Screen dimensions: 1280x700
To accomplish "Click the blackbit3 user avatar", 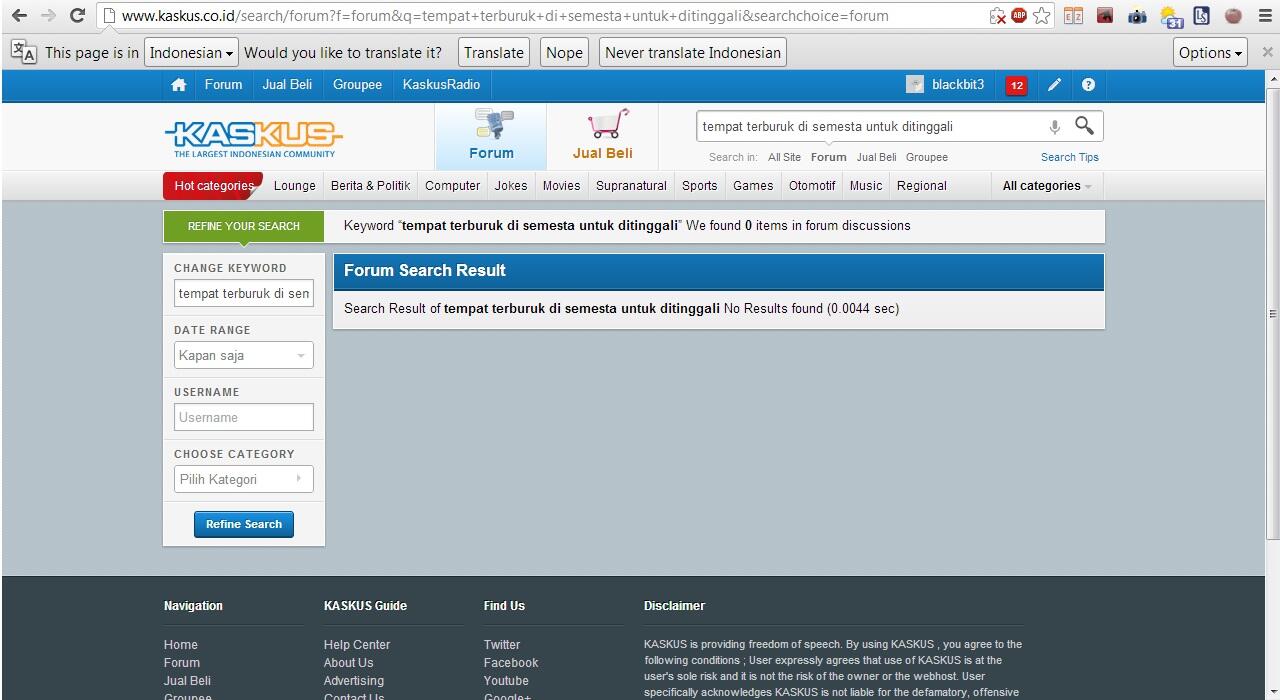I will click(x=915, y=85).
